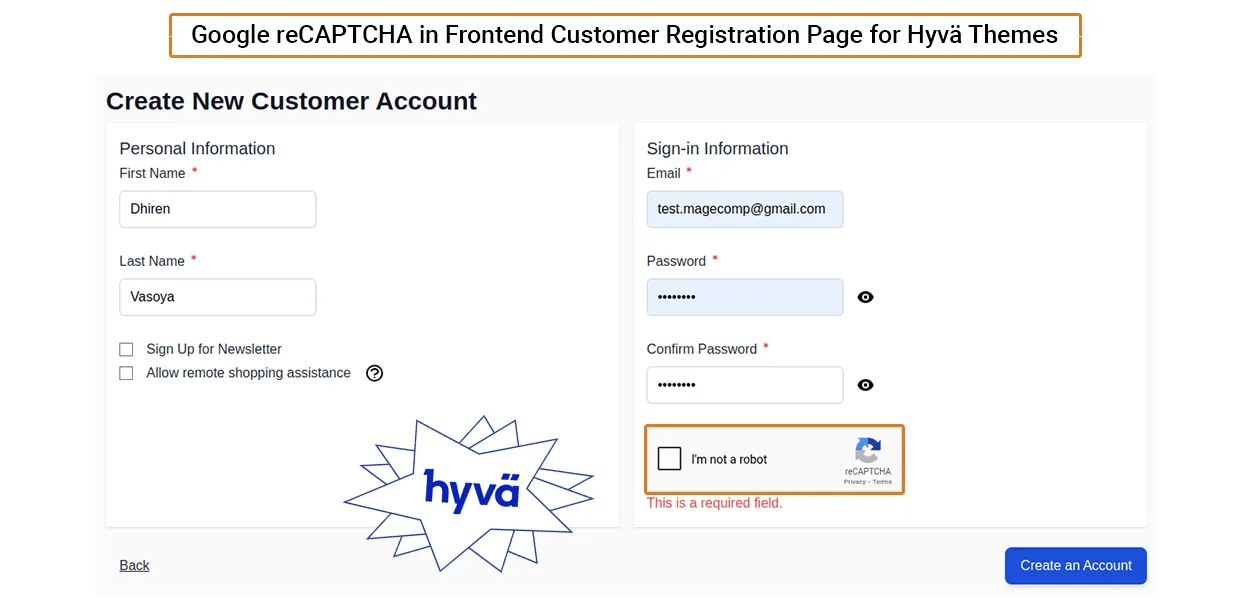
Task: Check Allow remote shopping assistance
Action: [126, 373]
